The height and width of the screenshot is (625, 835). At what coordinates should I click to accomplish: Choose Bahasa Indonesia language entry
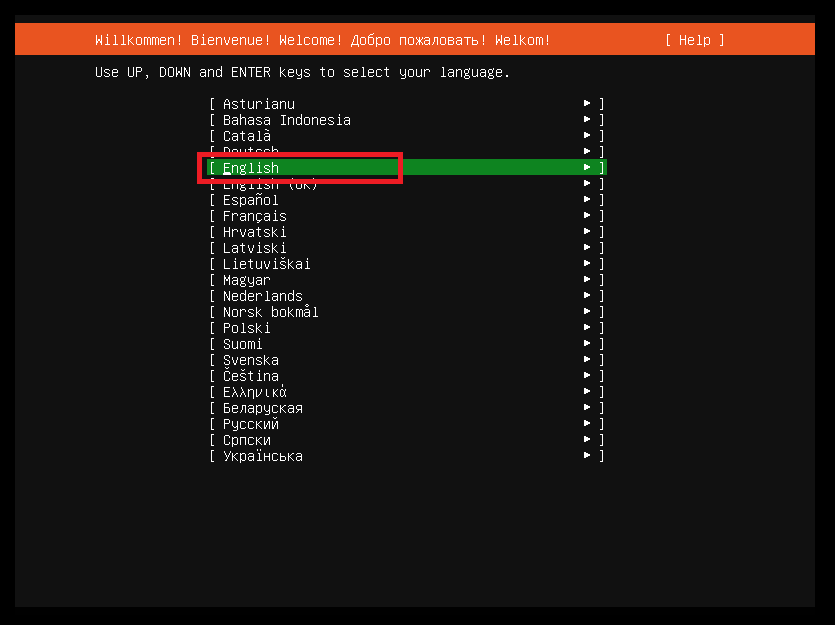[x=286, y=120]
